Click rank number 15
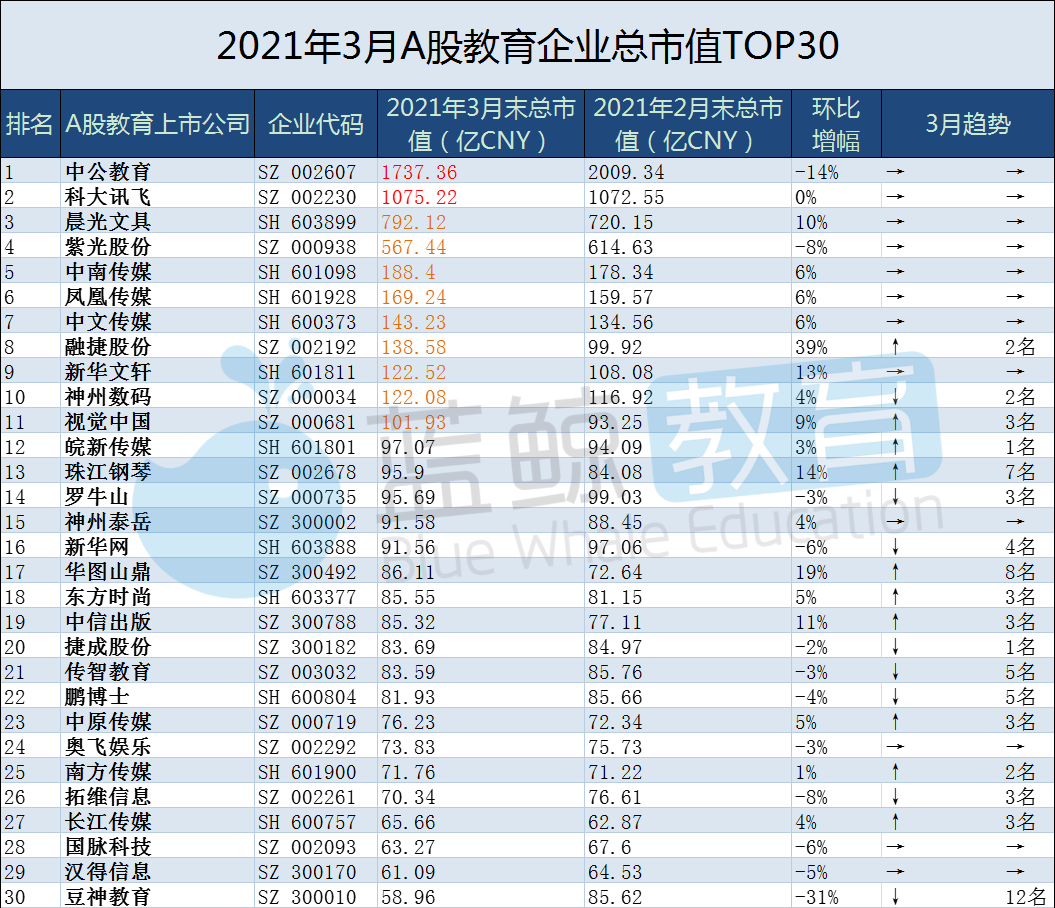Image resolution: width=1055 pixels, height=908 pixels. point(15,523)
